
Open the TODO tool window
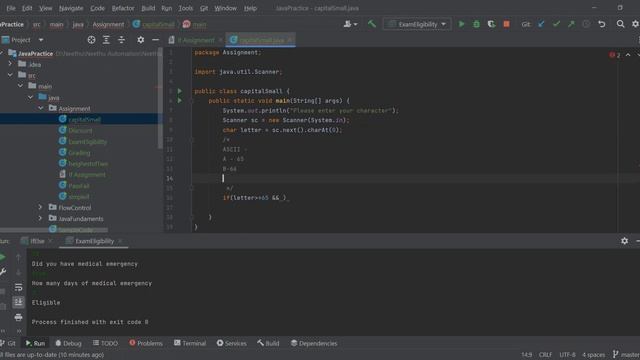(105, 343)
